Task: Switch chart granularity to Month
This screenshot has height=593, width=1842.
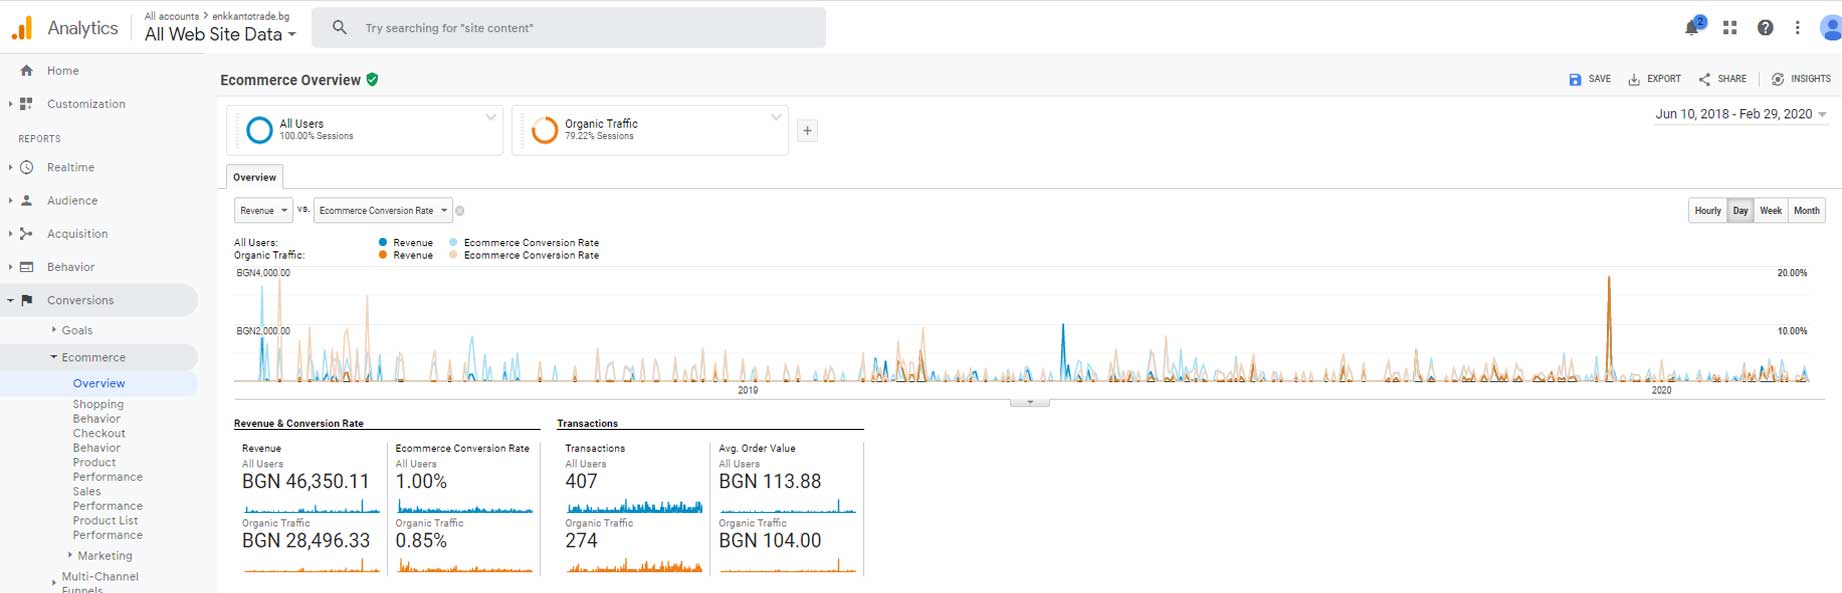Action: (1806, 211)
